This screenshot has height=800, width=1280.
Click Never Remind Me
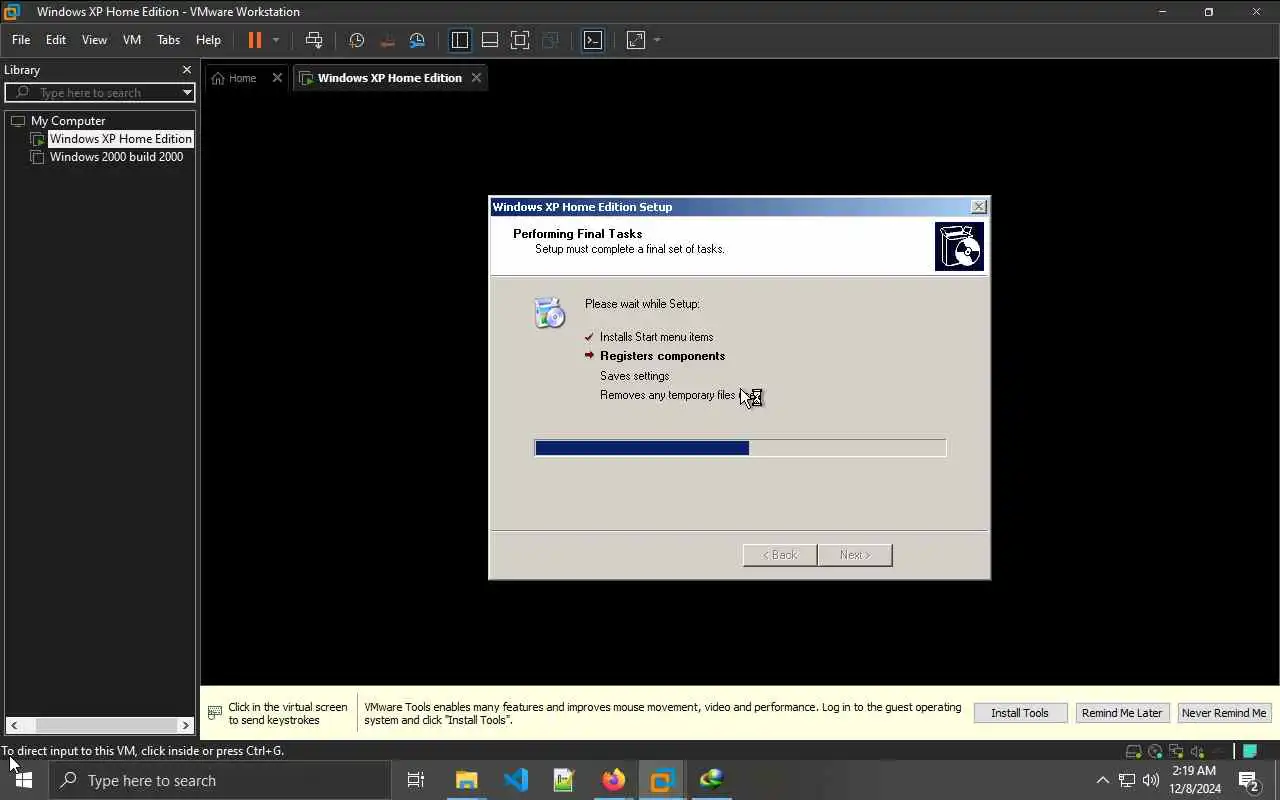pyautogui.click(x=1224, y=713)
